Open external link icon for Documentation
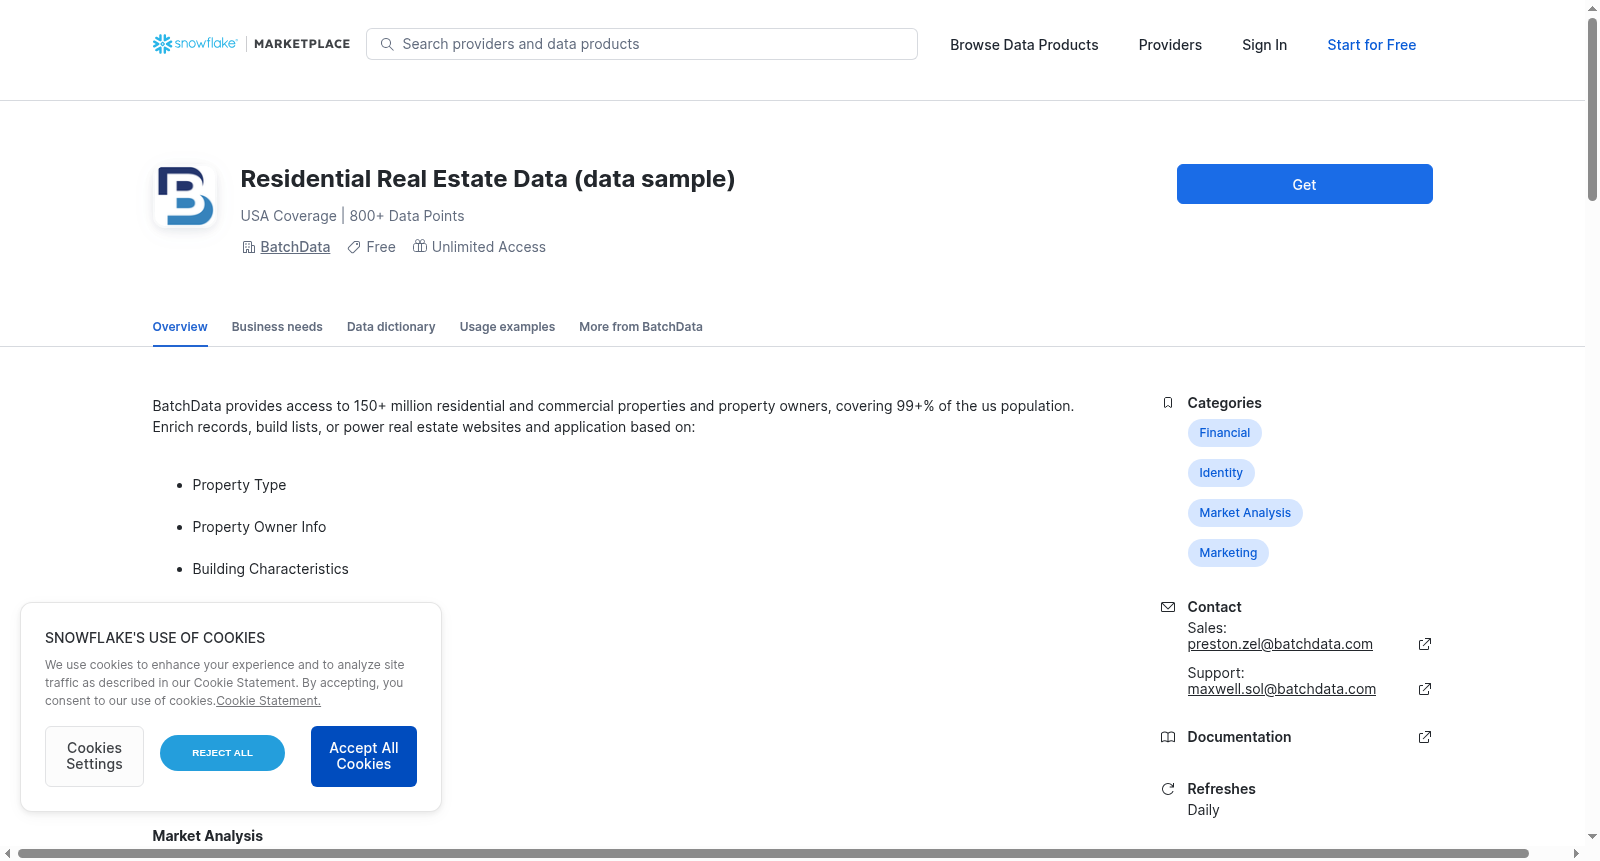The height and width of the screenshot is (861, 1600). point(1425,737)
